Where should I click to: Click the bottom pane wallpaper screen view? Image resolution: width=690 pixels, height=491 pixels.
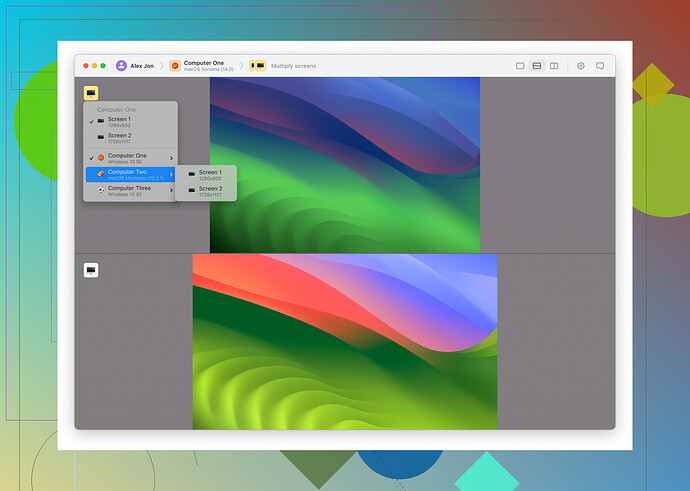tap(344, 340)
